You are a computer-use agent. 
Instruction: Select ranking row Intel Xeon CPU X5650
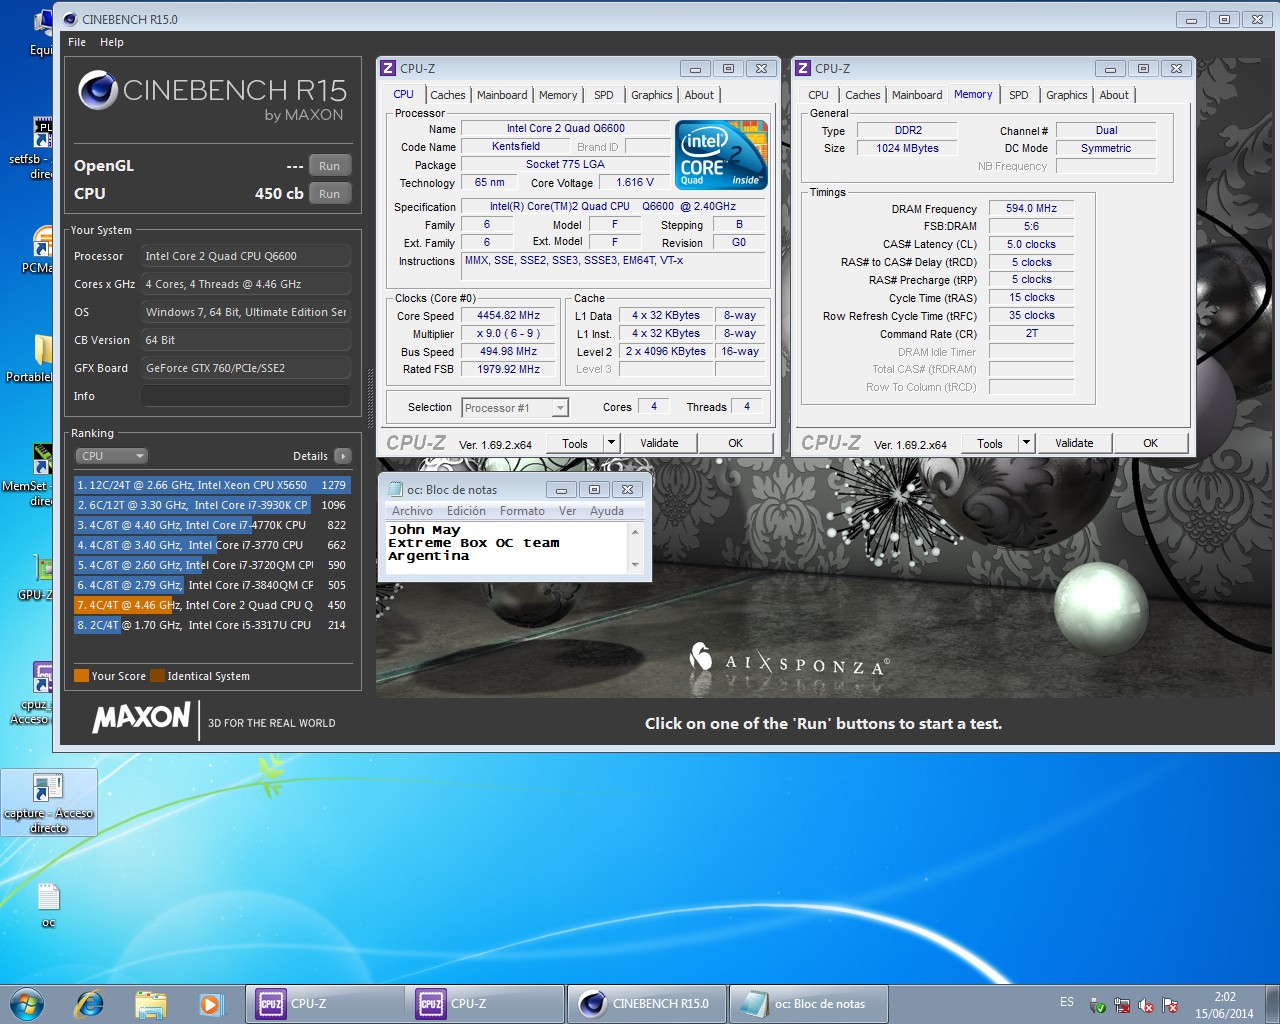212,485
